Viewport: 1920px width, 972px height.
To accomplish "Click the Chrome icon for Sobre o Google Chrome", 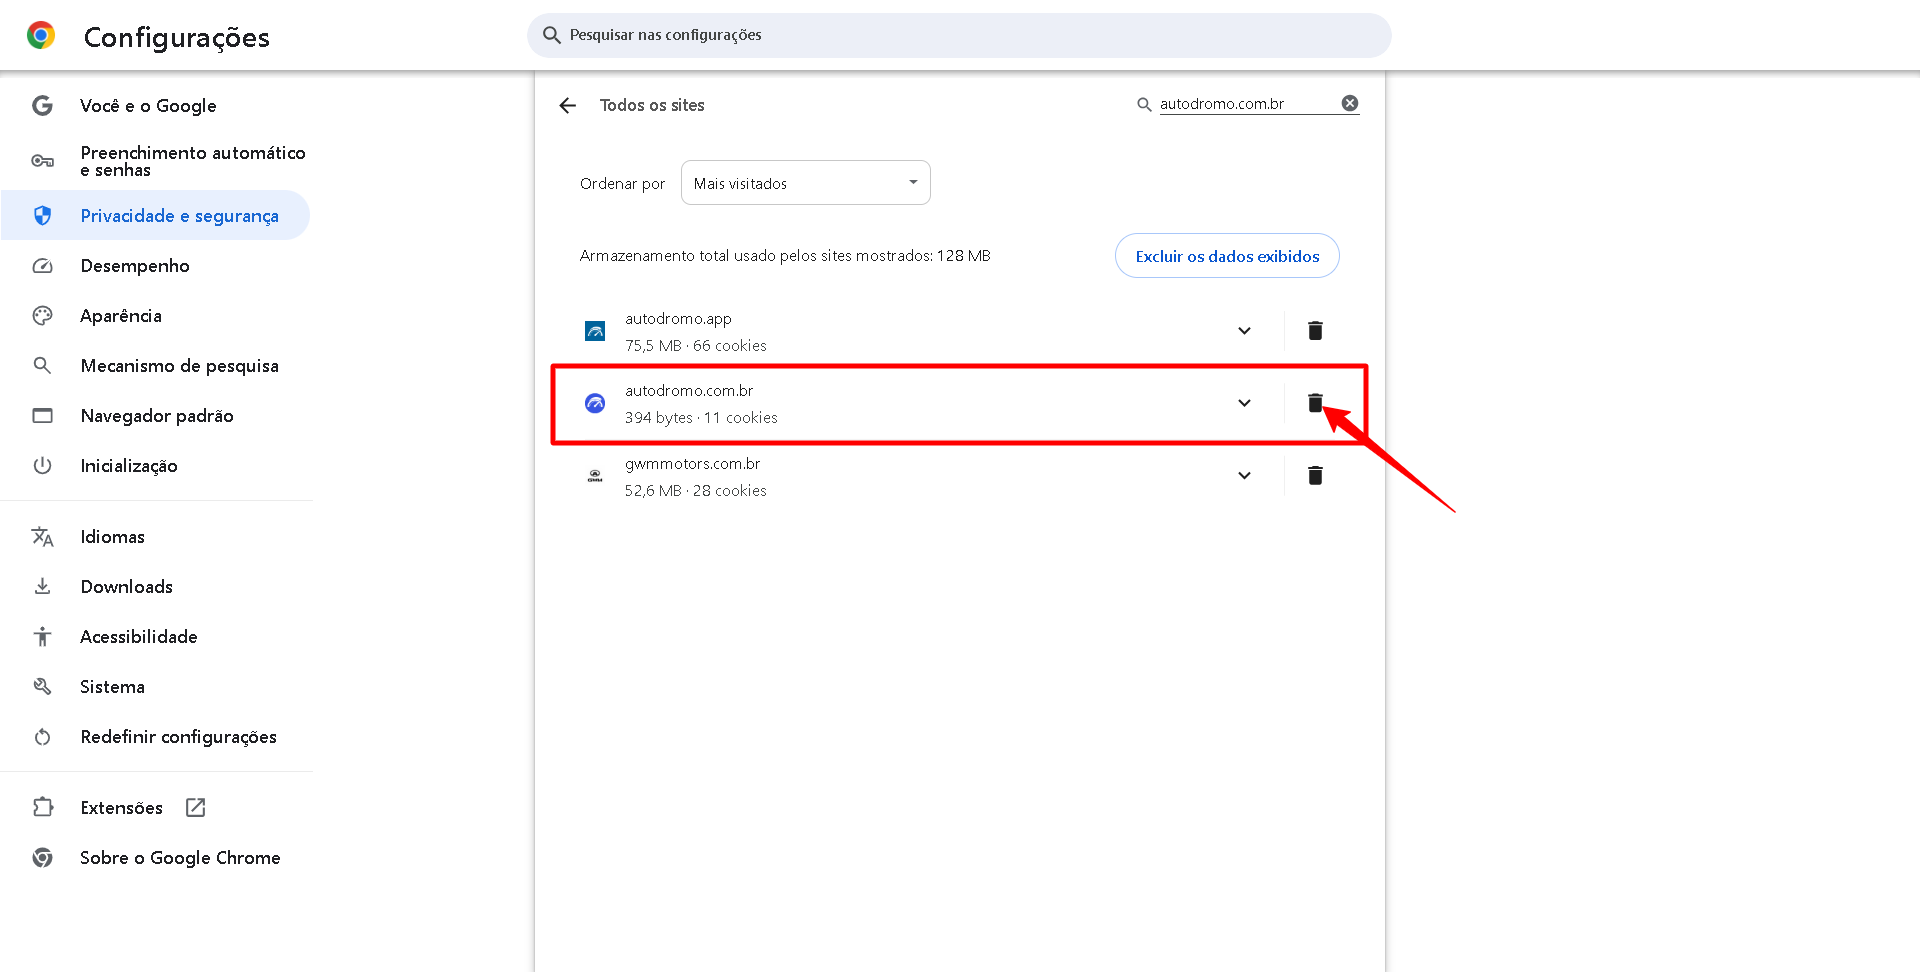I will (x=42, y=858).
